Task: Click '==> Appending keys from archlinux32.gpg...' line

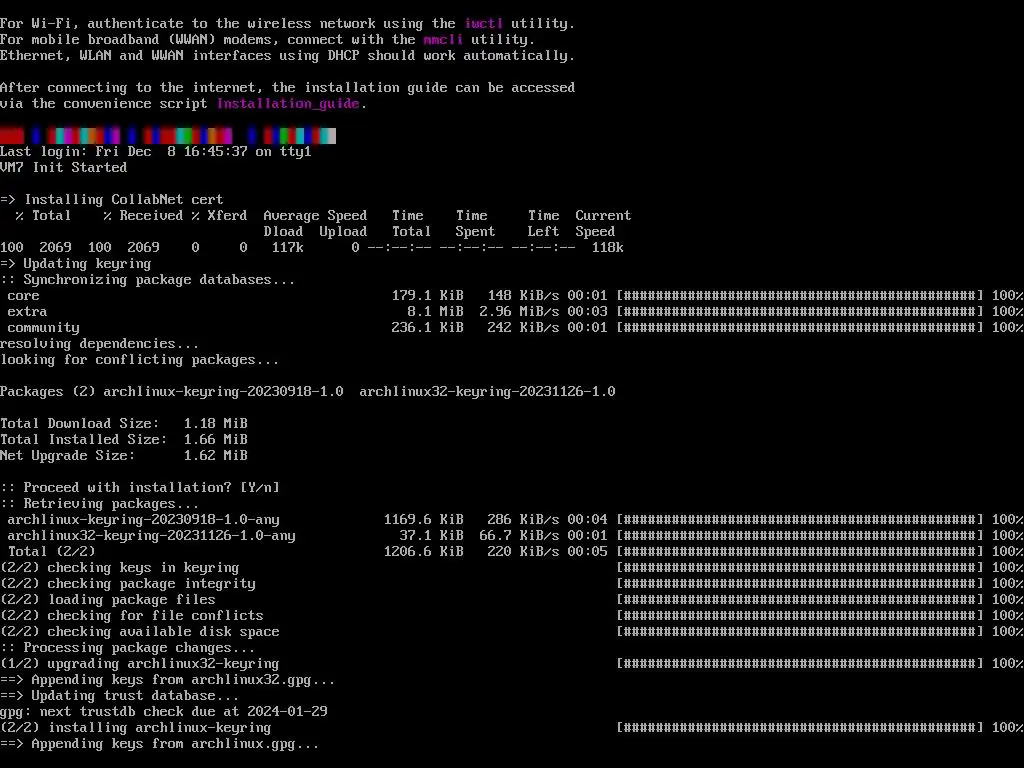Action: click(x=168, y=680)
